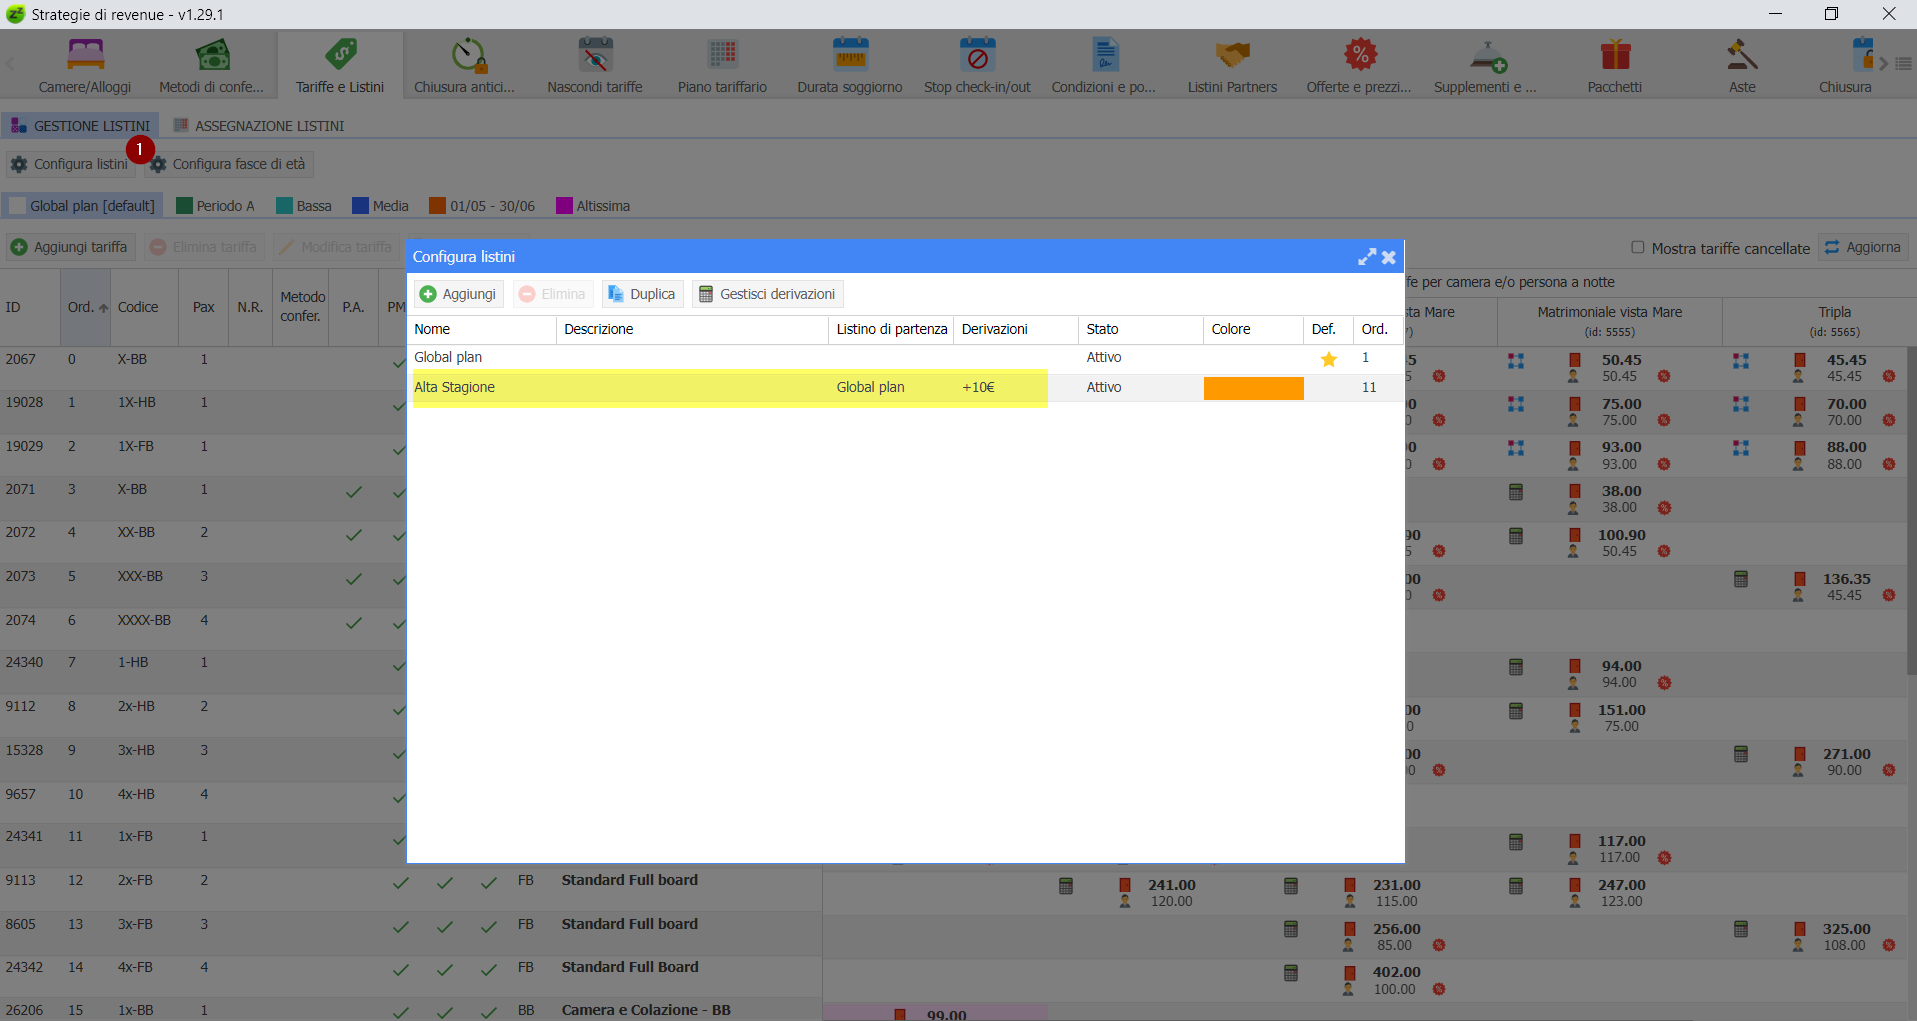Image resolution: width=1917 pixels, height=1021 pixels.
Task: Switch to ASSEGNAZIONE LISTINI tab
Action: point(259,126)
